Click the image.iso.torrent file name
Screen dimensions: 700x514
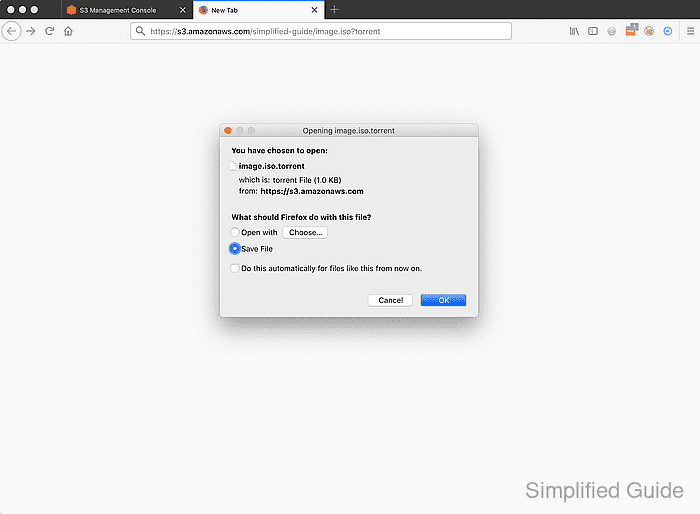[x=271, y=166]
